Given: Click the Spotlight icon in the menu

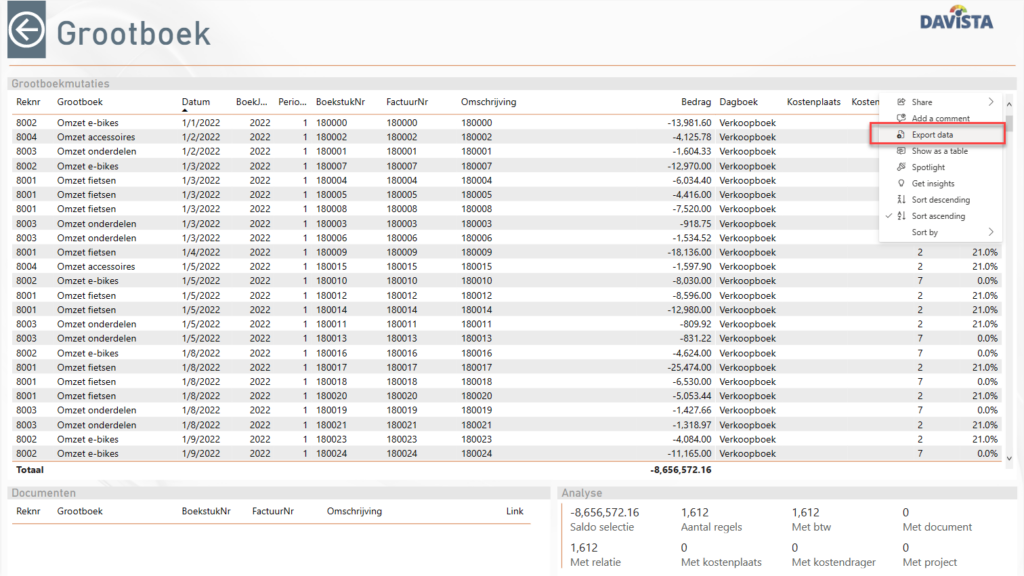Looking at the screenshot, I should (901, 167).
